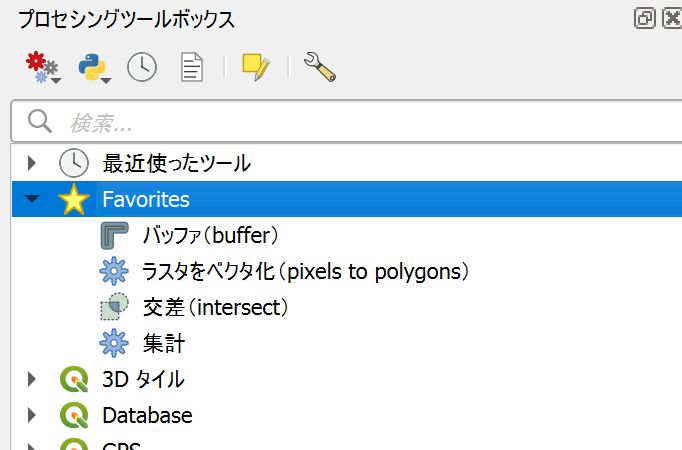Open the Models gear icon menu
The image size is (682, 450).
point(43,67)
